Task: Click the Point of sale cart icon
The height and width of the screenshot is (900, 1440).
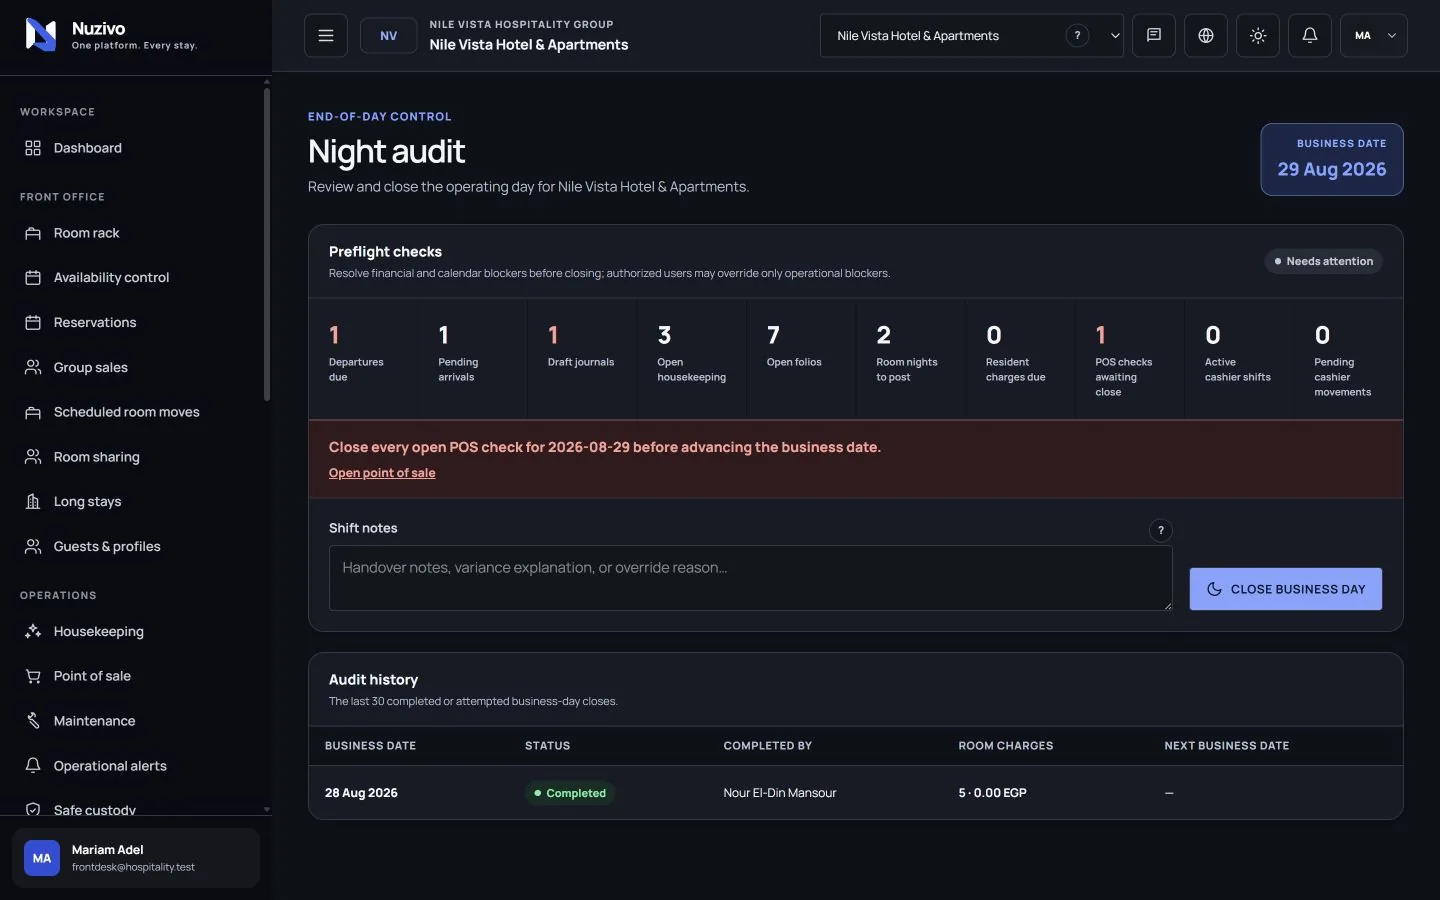Action: point(33,676)
